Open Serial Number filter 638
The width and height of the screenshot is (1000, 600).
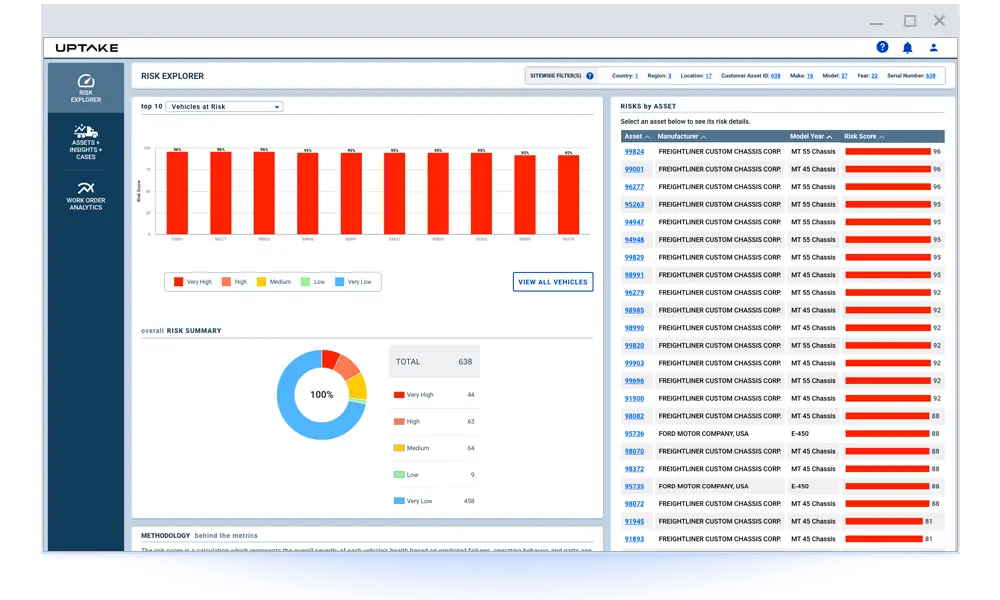[930, 76]
